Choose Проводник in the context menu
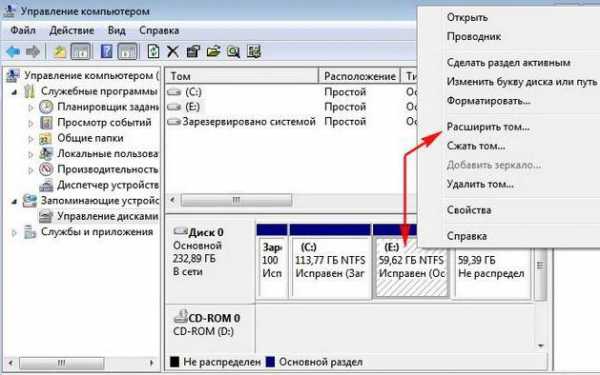Image resolution: width=600 pixels, height=375 pixels. pyautogui.click(x=474, y=37)
